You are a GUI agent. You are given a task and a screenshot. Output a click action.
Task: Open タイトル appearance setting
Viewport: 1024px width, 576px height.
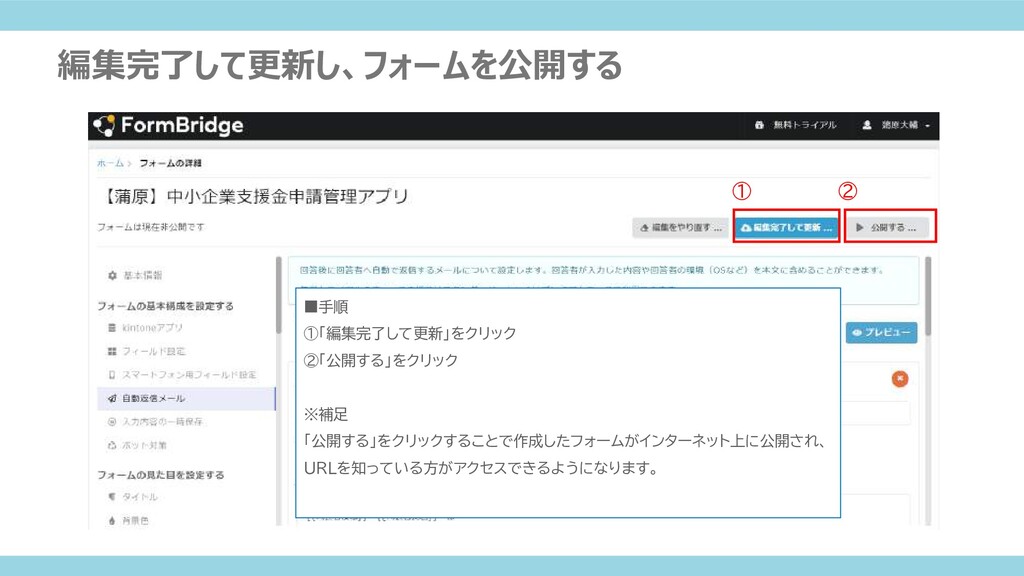click(x=140, y=497)
